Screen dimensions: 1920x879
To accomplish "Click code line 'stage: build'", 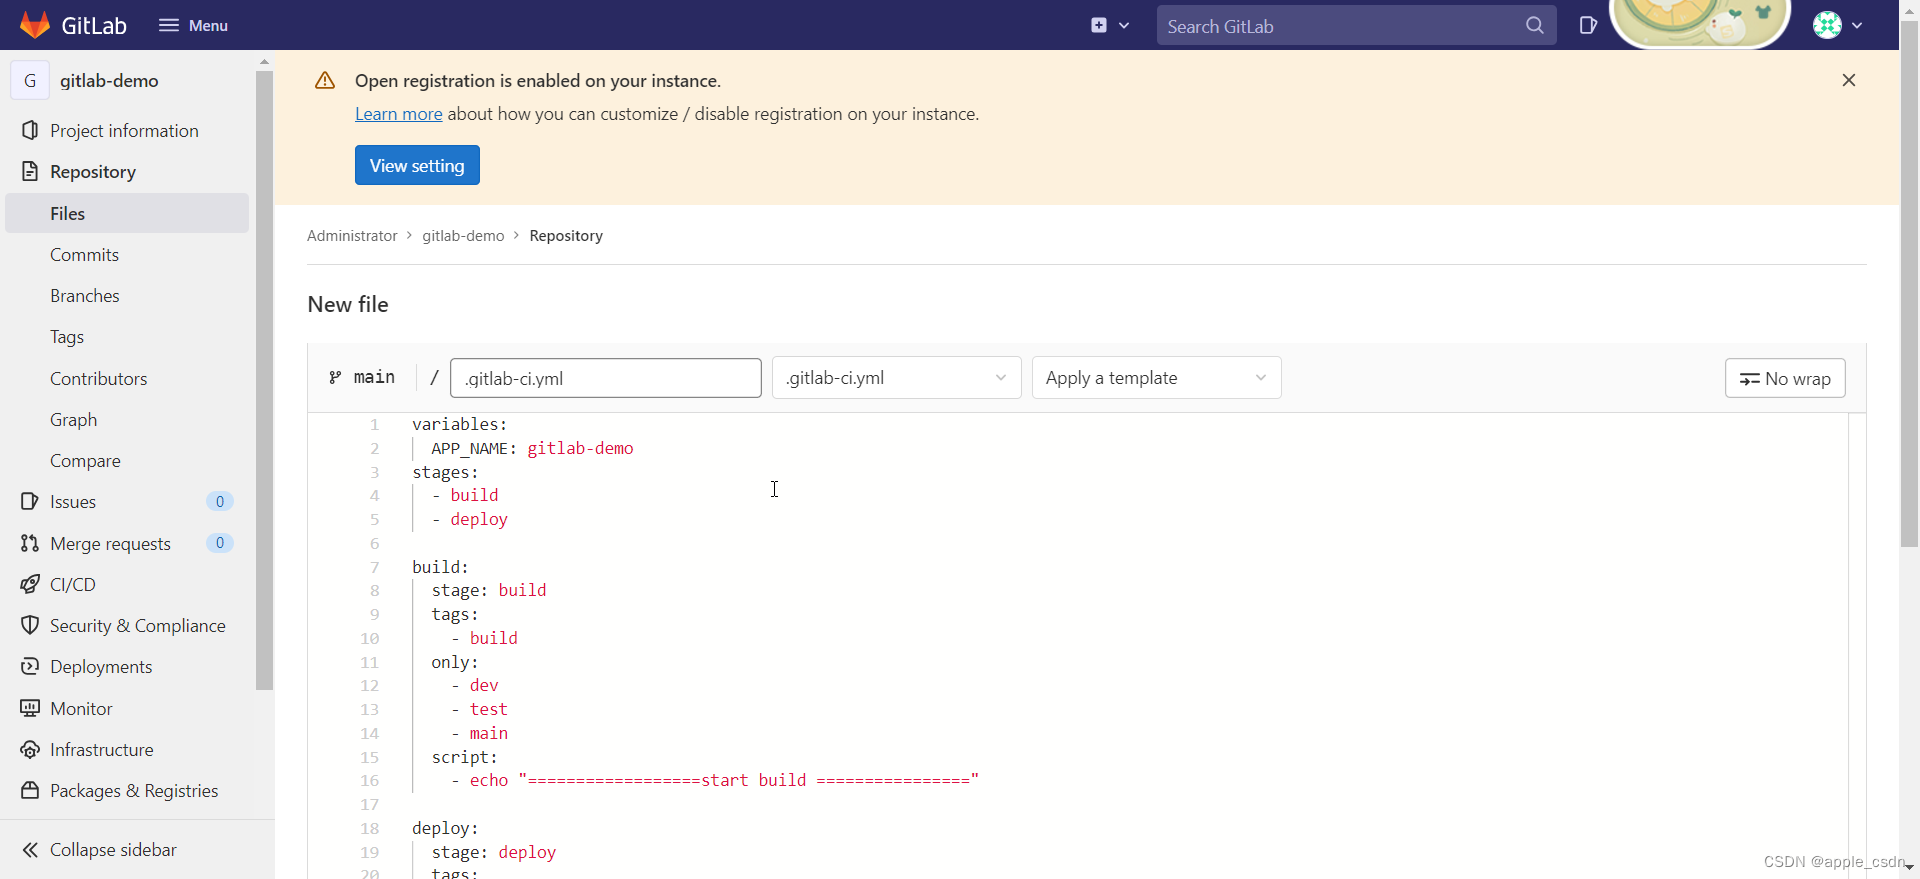I will [489, 590].
